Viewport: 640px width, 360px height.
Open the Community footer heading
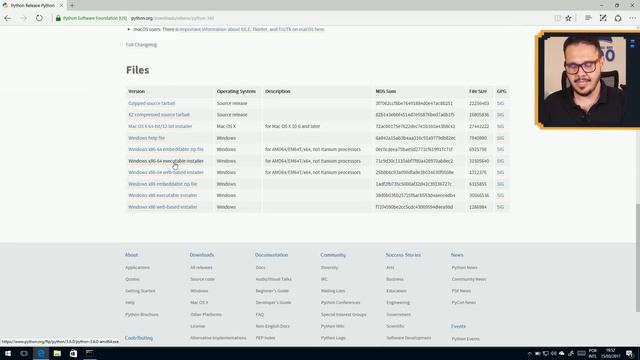coord(333,255)
